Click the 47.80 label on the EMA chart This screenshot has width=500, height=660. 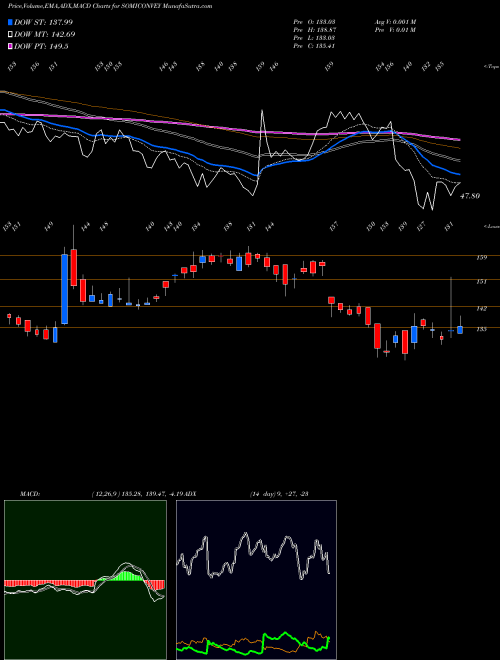tap(469, 196)
